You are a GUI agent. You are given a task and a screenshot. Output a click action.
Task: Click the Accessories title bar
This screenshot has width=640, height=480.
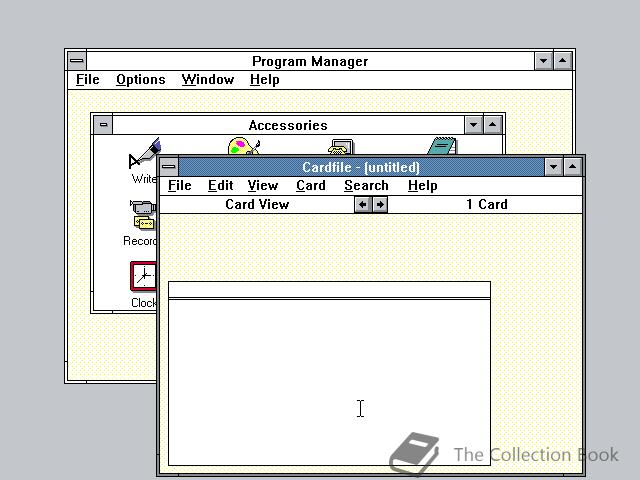pos(288,125)
